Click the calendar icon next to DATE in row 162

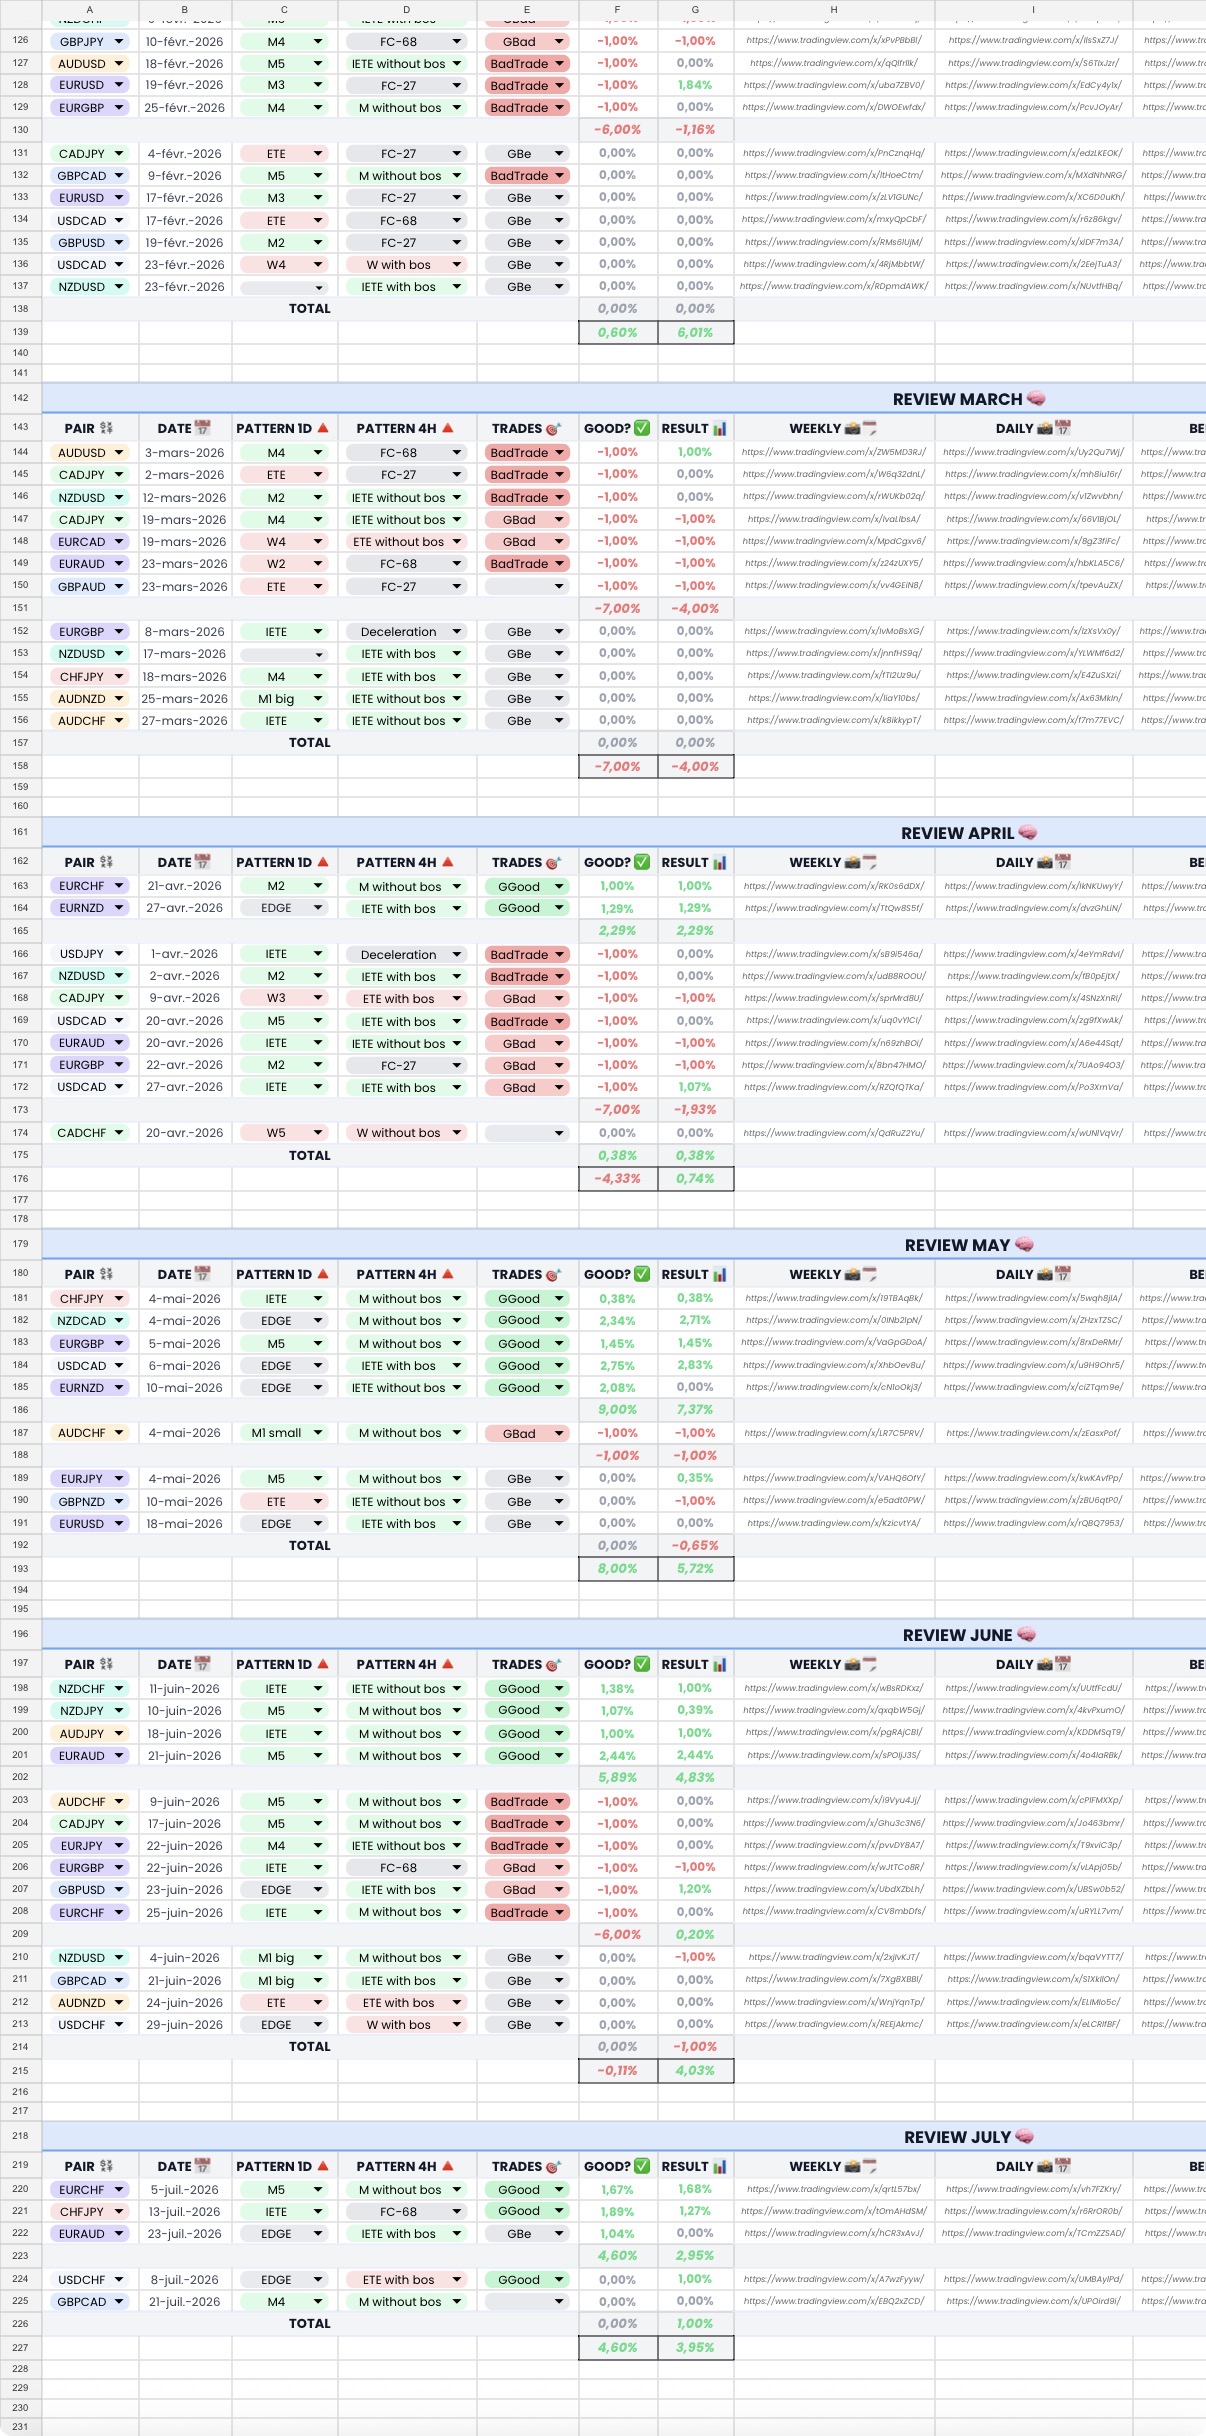202,862
